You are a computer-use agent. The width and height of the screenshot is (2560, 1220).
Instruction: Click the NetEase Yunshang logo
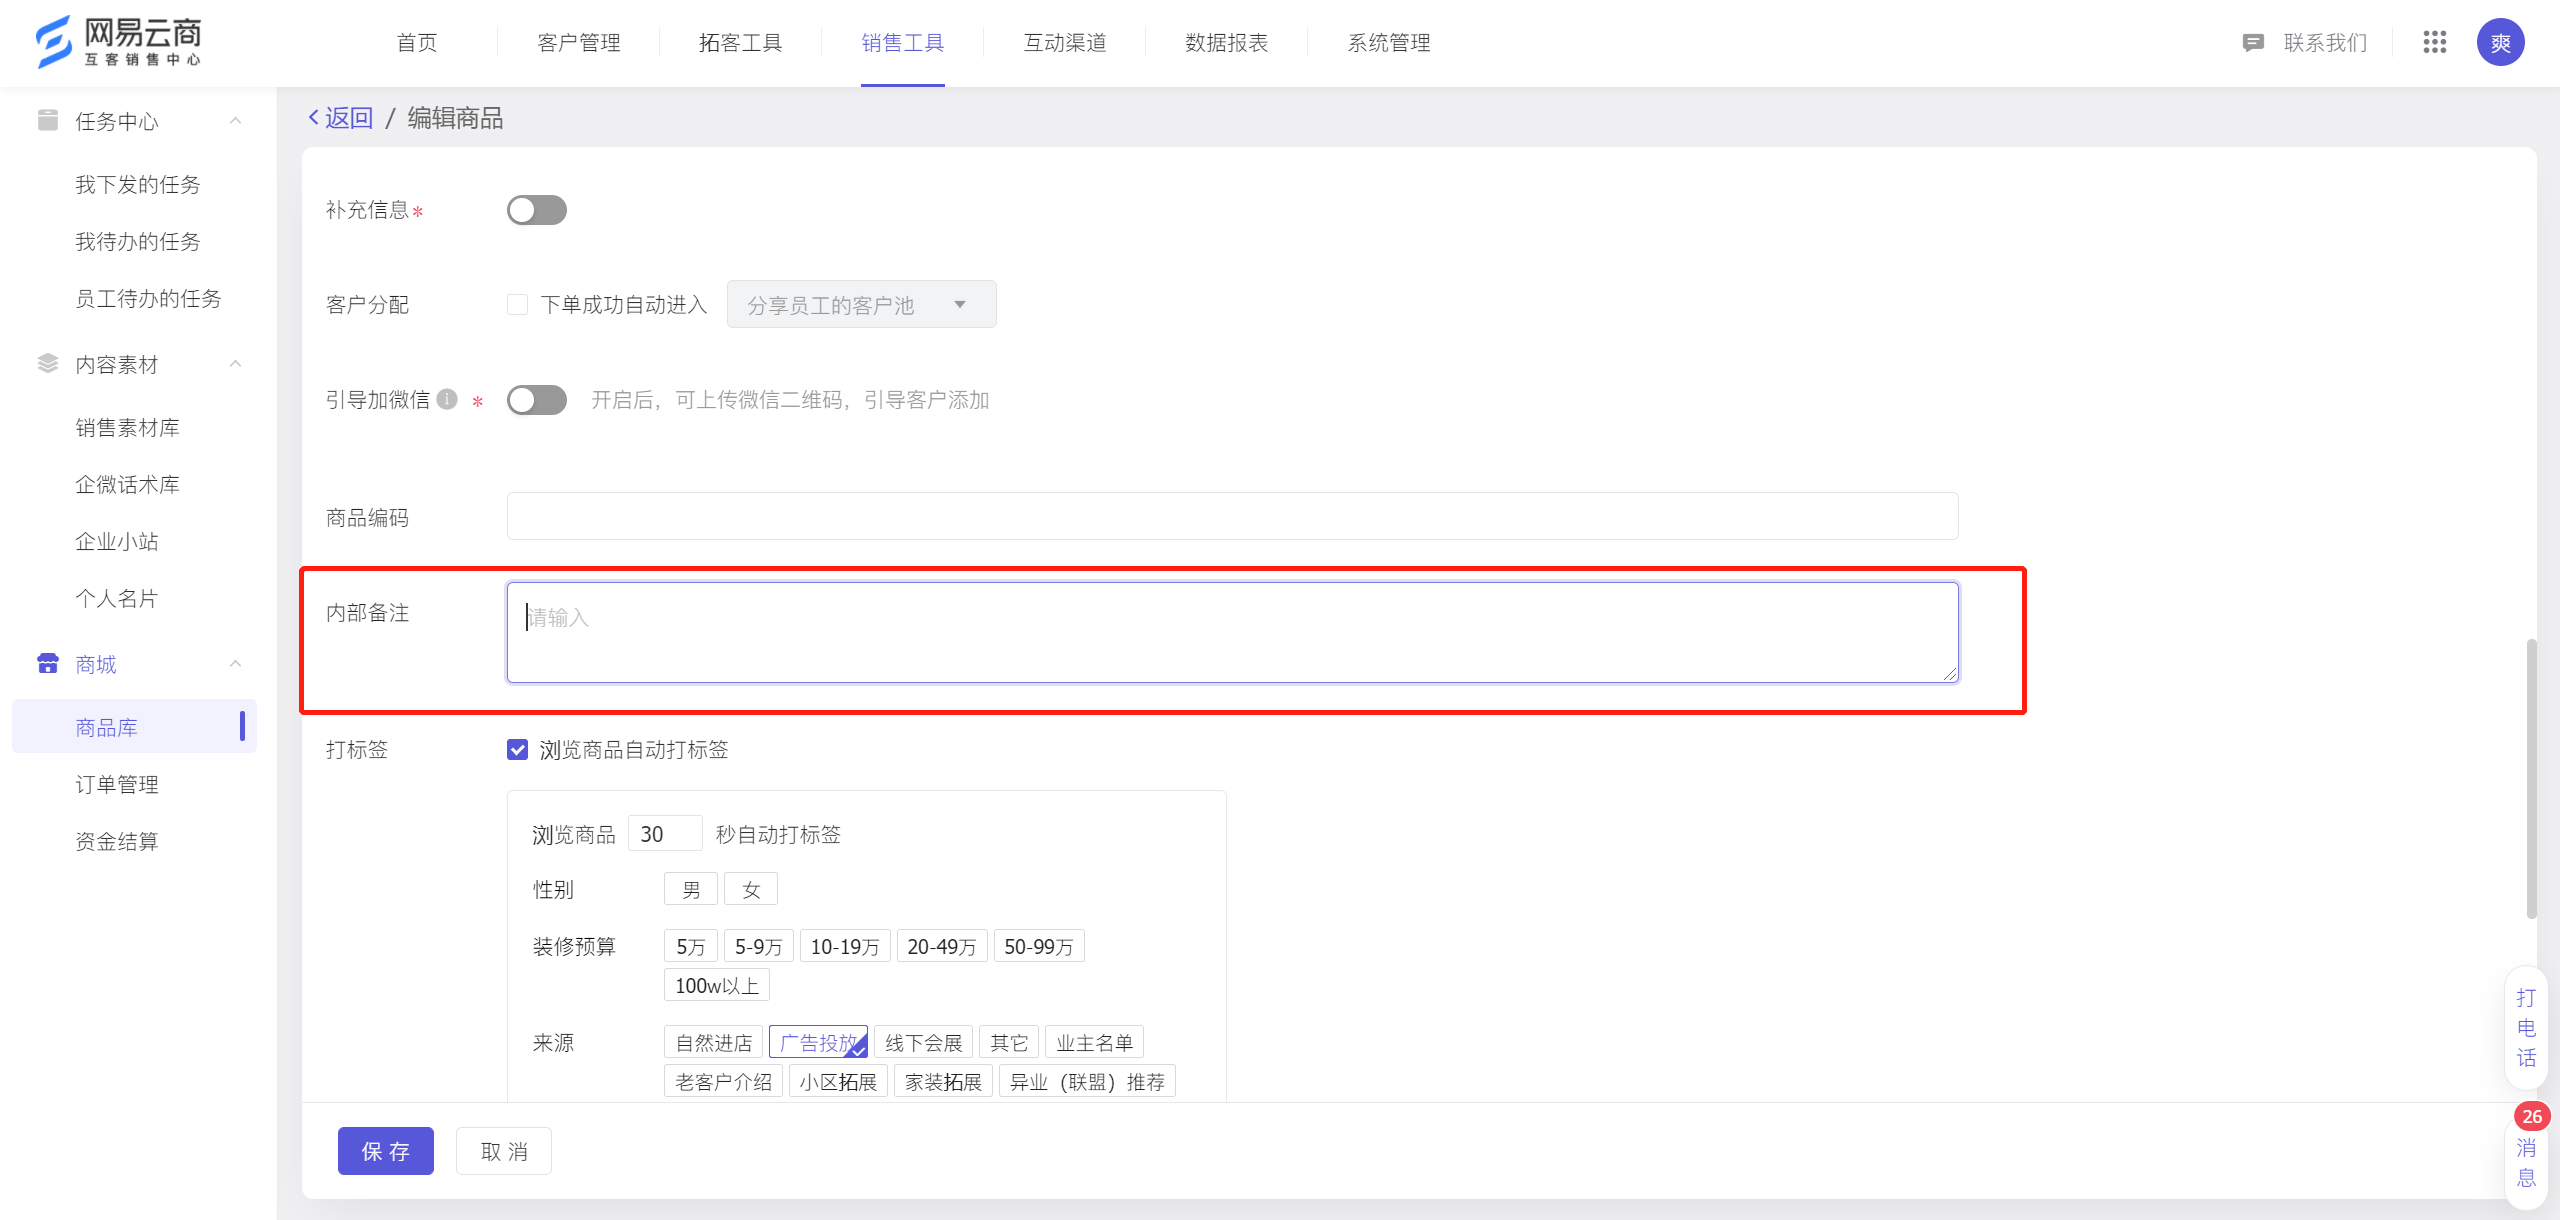coord(119,42)
